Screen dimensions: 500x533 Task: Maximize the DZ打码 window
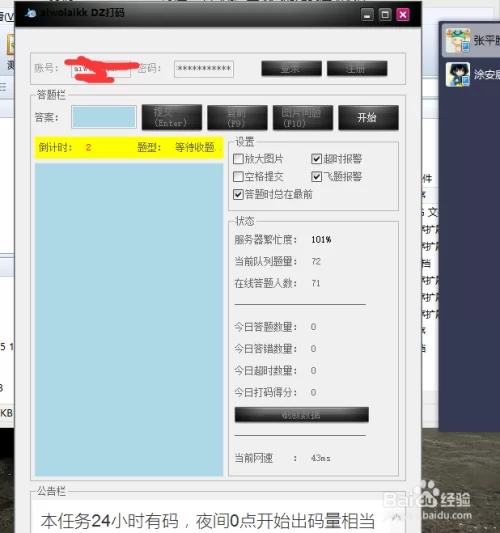tap(385, 15)
